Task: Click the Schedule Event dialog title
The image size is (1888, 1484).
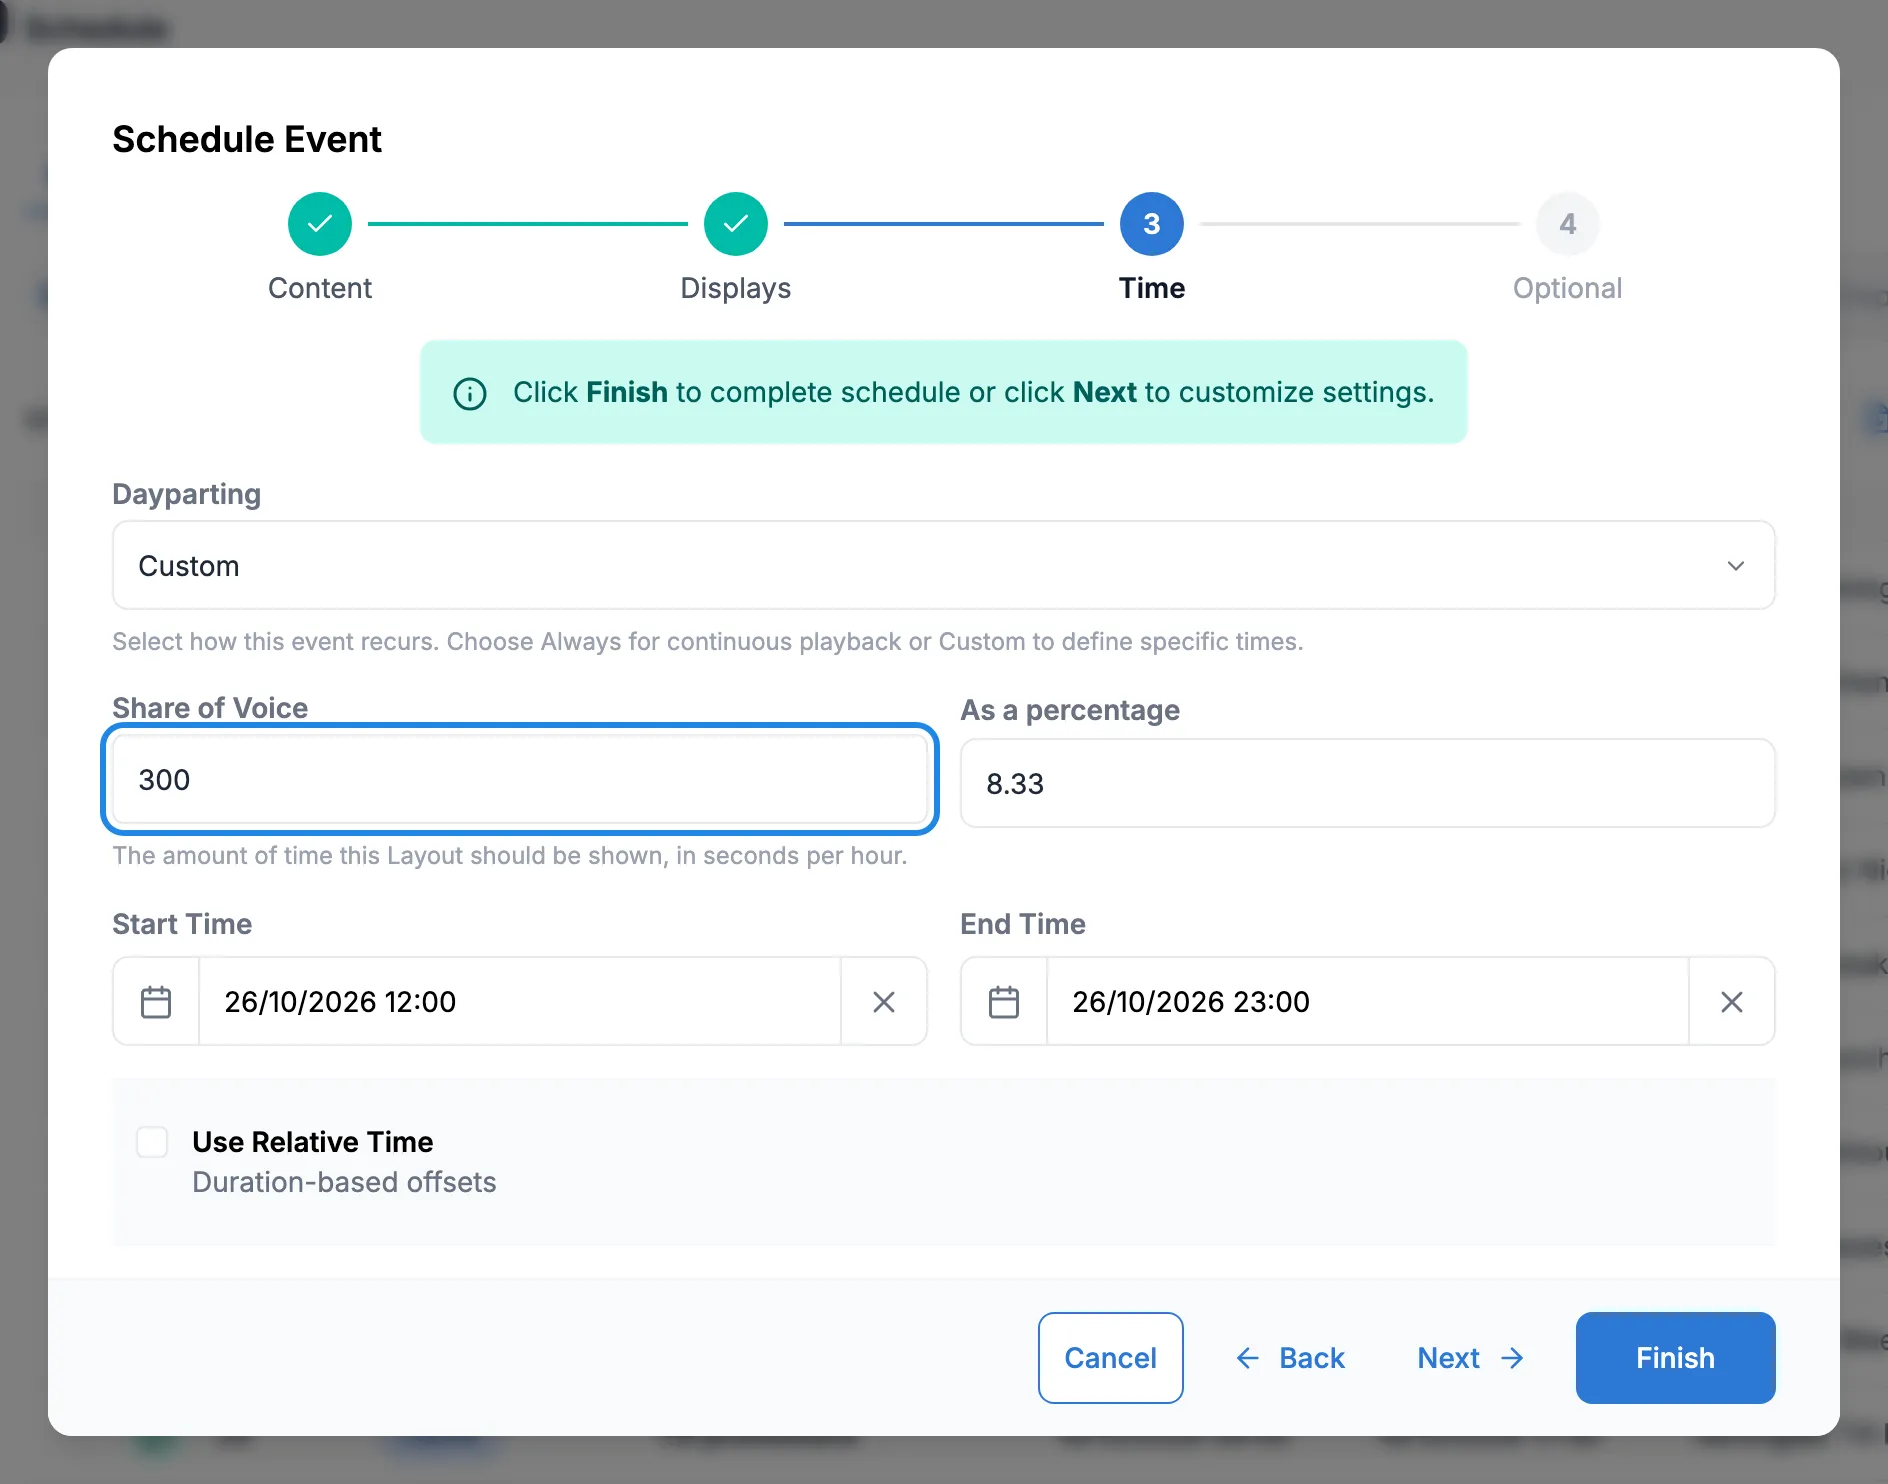Action: 247,139
